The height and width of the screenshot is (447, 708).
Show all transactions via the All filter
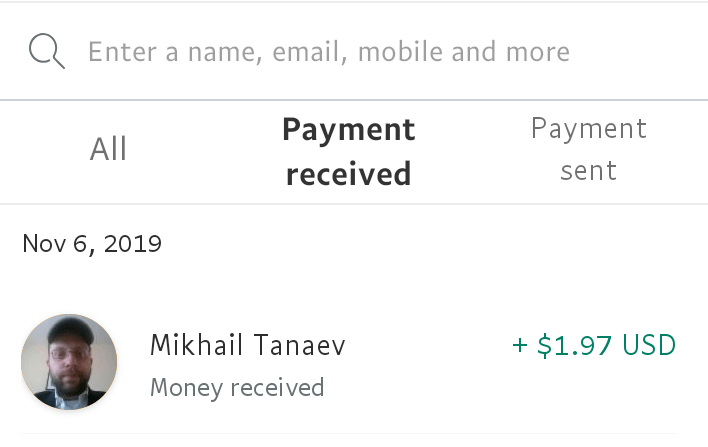109,150
